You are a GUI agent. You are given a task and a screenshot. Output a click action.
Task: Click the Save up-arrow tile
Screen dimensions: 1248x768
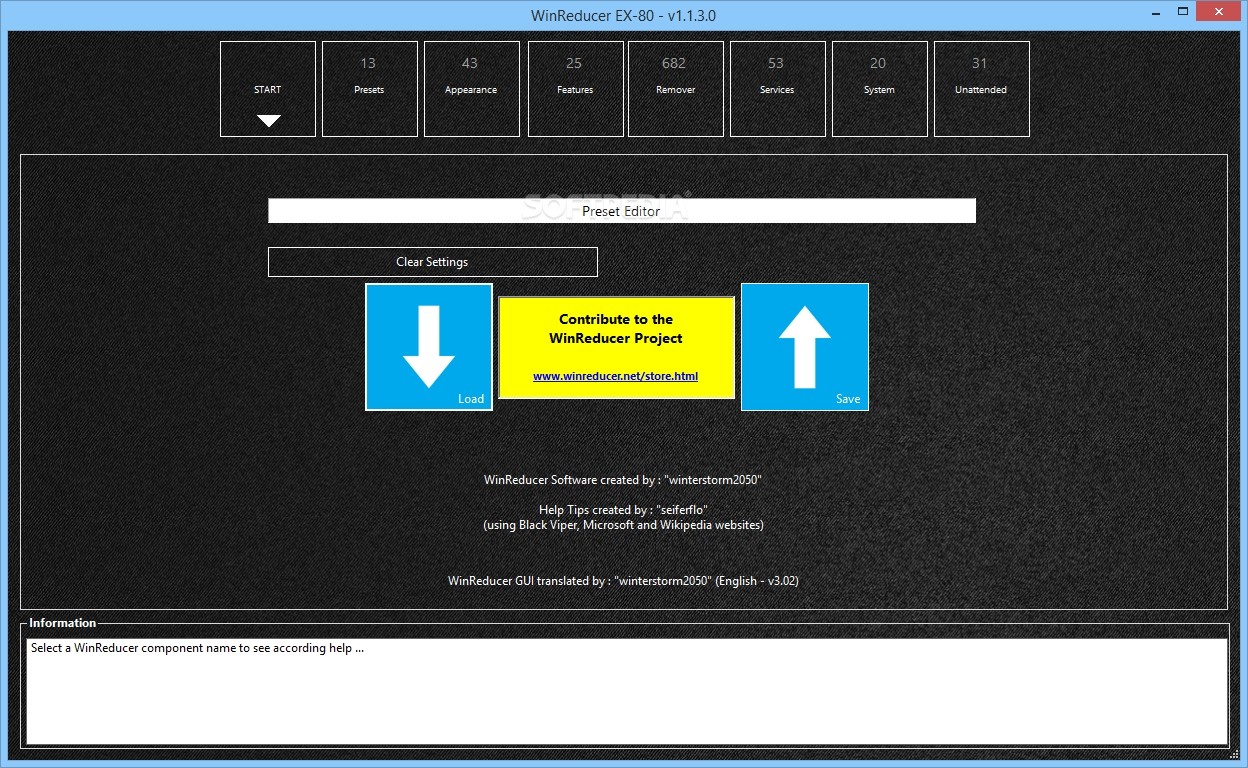(x=805, y=347)
